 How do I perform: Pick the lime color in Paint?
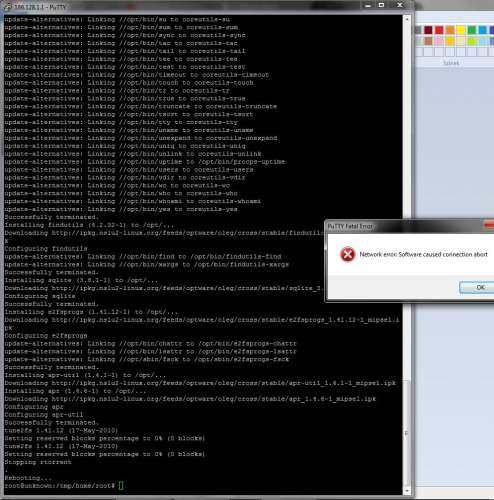click(x=472, y=41)
